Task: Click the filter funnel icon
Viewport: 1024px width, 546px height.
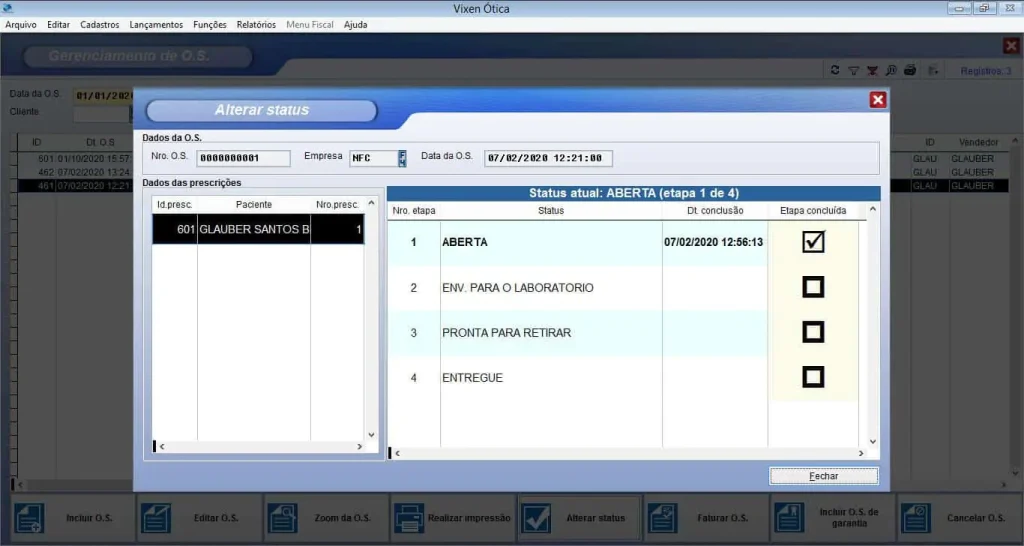Action: pos(853,70)
